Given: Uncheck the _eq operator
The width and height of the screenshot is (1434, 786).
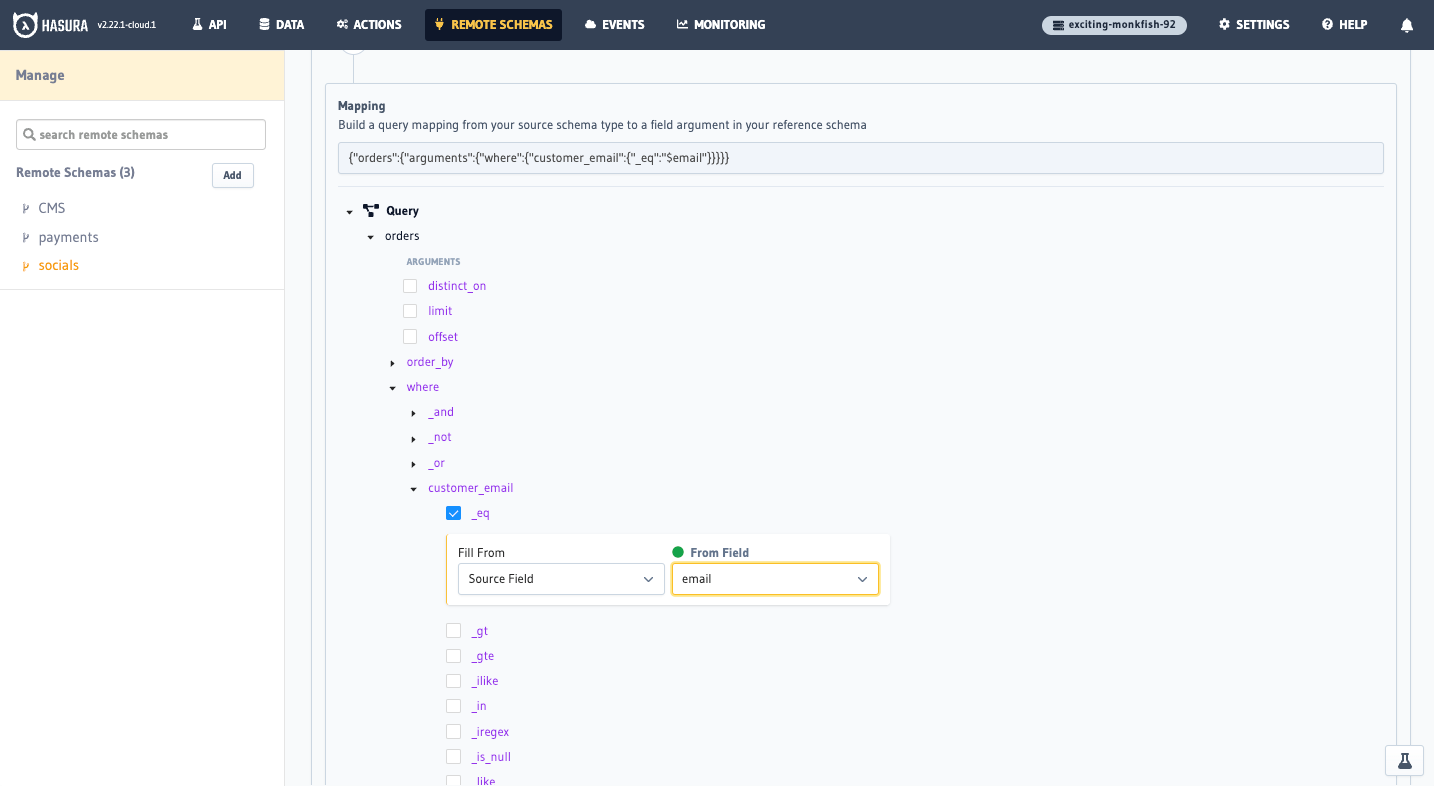Looking at the screenshot, I should (x=454, y=513).
